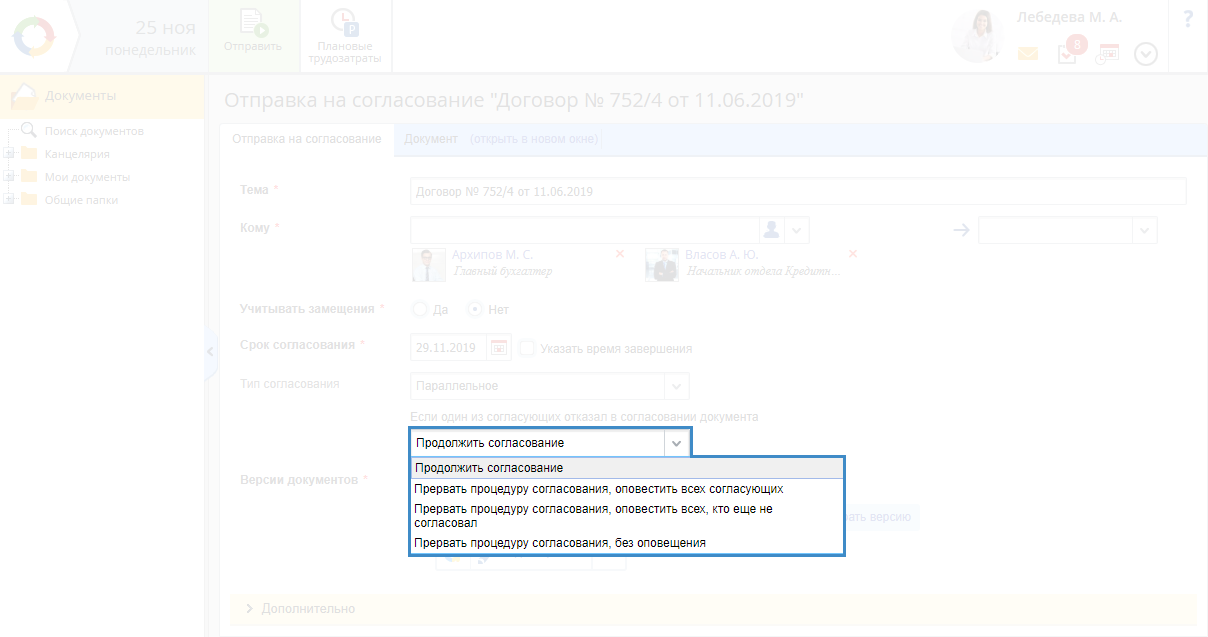Viewport: 1208px width, 637px height.
Task: Click the Тема text field
Action: click(x=798, y=191)
